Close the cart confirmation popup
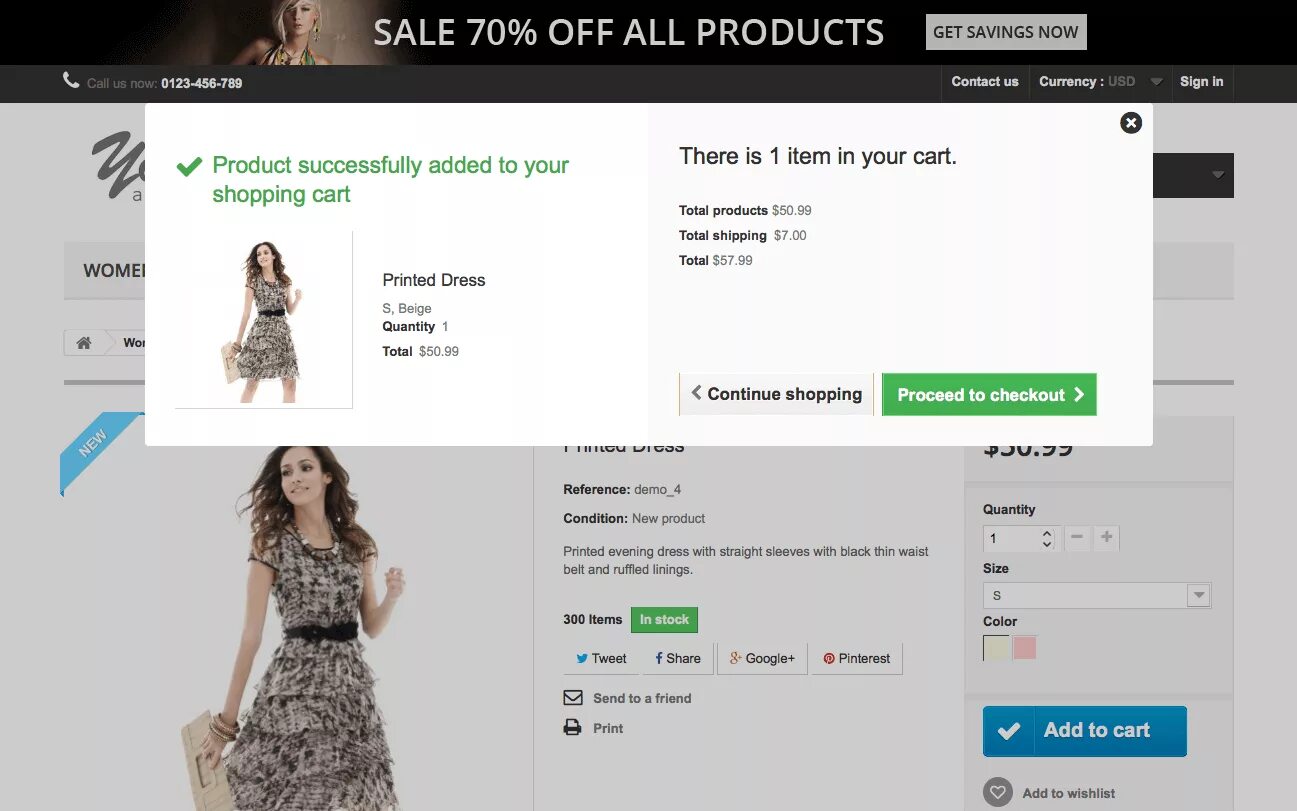This screenshot has height=811, width=1297. (x=1131, y=123)
